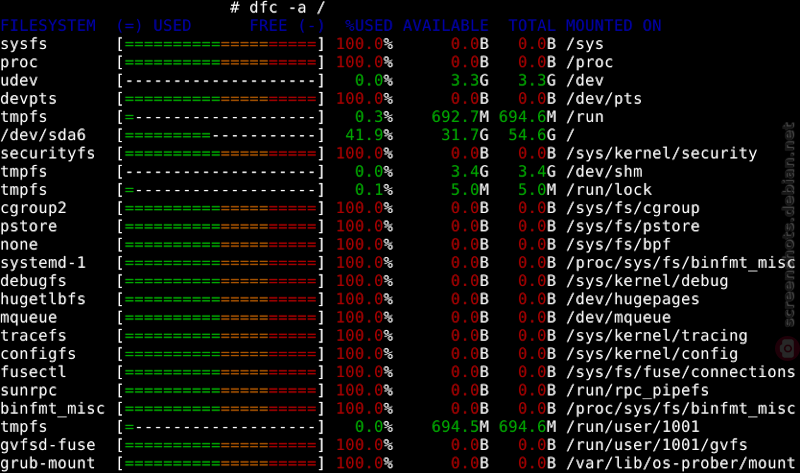800x473 pixels.
Task: Select the fusectl filesystem name
Action: click(33, 372)
